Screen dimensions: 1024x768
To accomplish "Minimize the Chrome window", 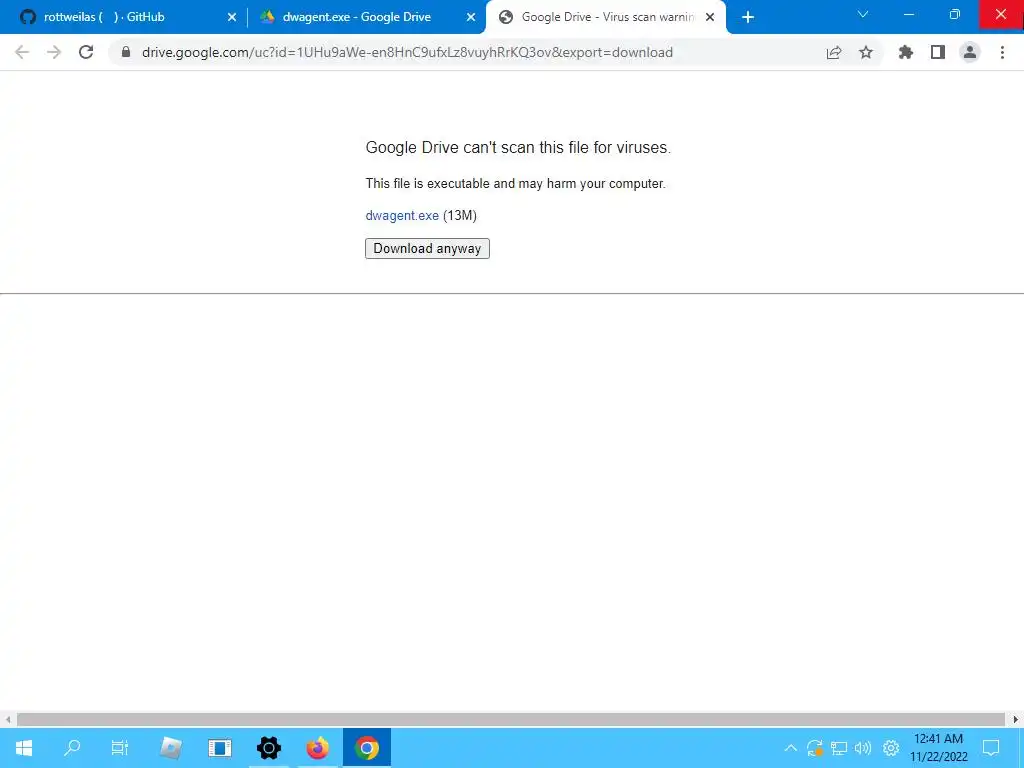I will coord(908,14).
